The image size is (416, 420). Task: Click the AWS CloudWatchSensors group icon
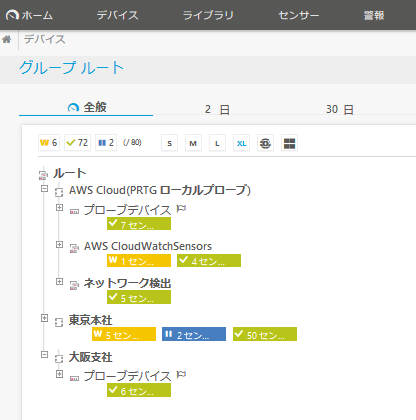click(74, 248)
